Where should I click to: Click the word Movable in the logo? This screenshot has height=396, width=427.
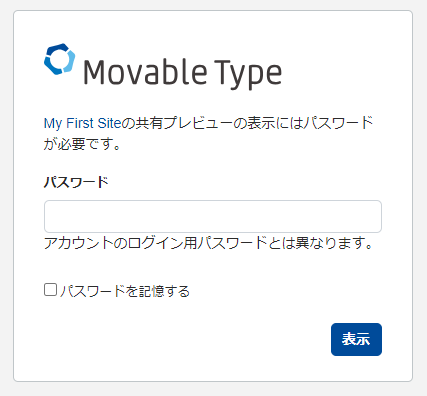point(145,72)
